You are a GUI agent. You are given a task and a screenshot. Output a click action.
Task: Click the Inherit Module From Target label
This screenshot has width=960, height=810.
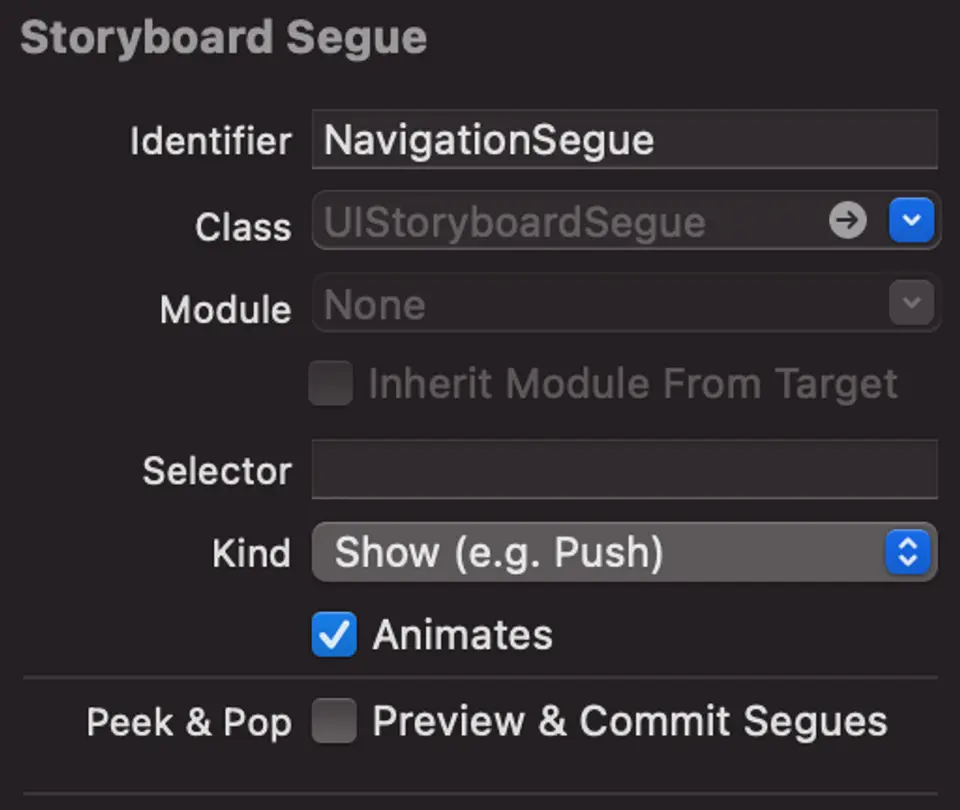[x=633, y=384]
